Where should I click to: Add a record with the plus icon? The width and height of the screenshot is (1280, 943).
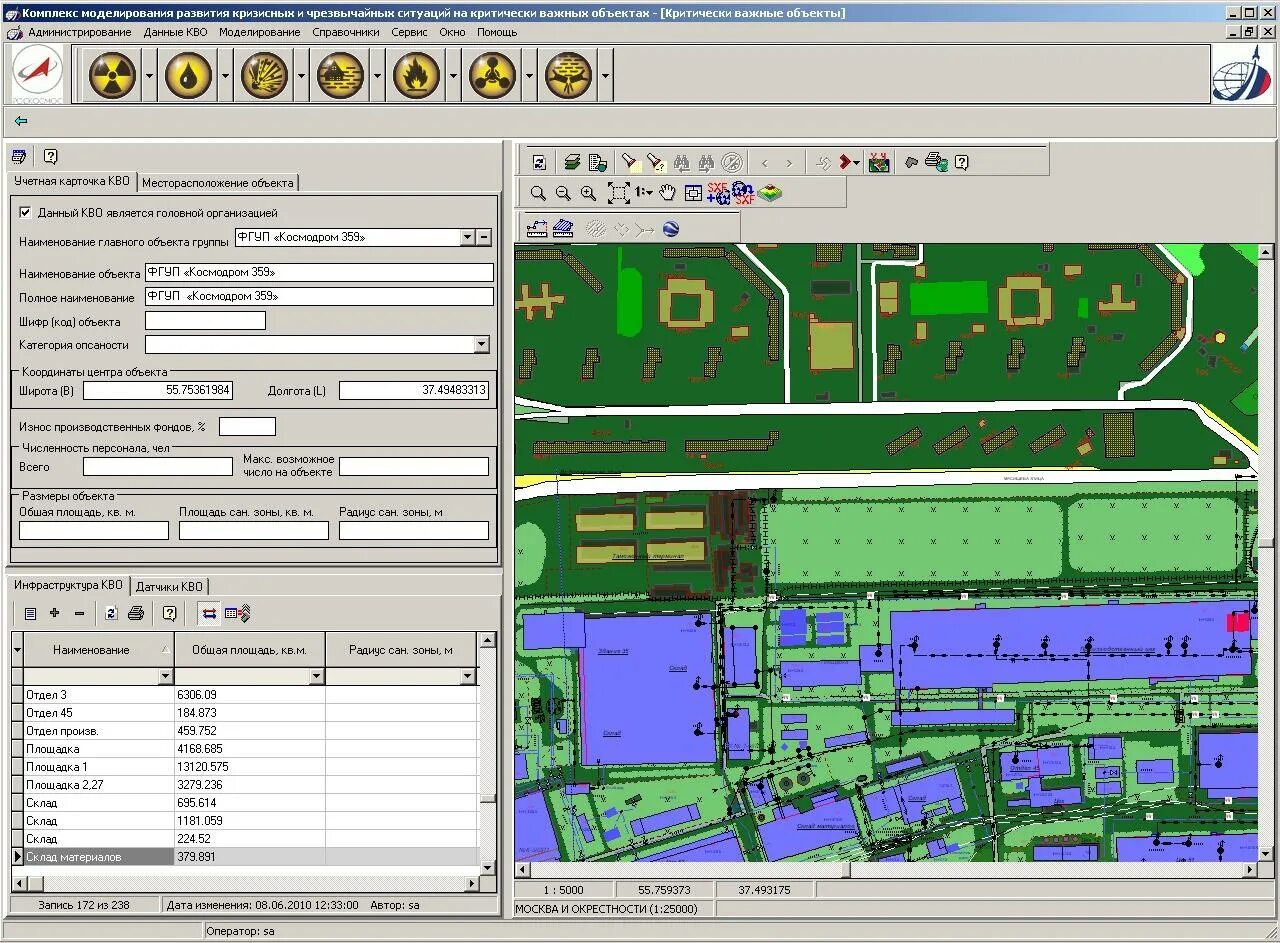pos(54,613)
